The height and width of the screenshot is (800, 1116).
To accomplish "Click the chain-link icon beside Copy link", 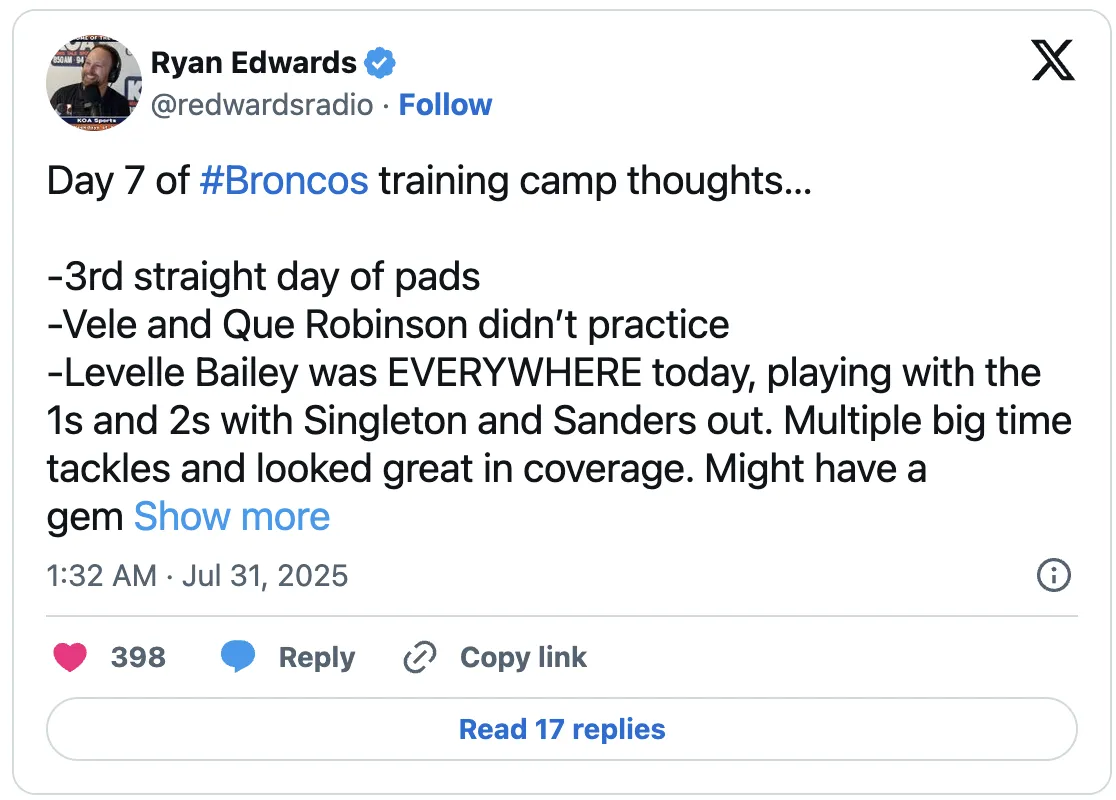I will [420, 656].
